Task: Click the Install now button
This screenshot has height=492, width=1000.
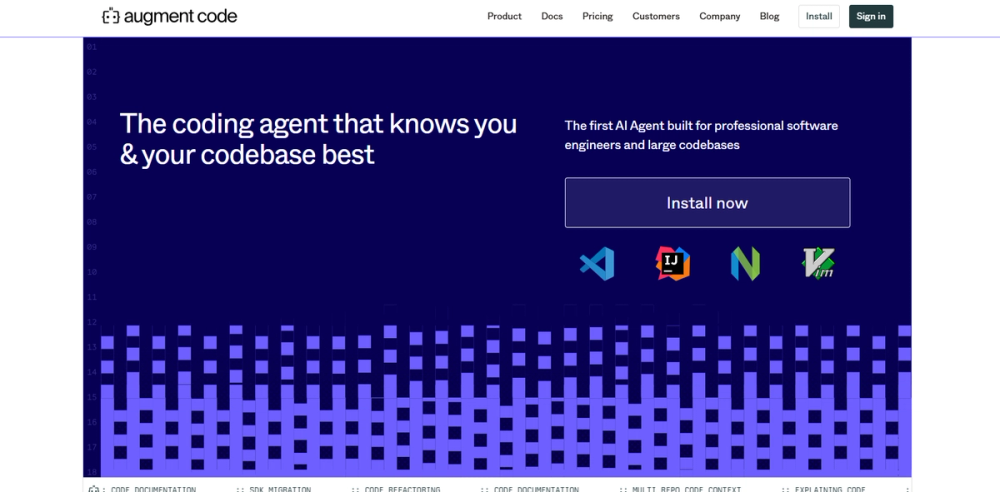Action: [x=707, y=203]
